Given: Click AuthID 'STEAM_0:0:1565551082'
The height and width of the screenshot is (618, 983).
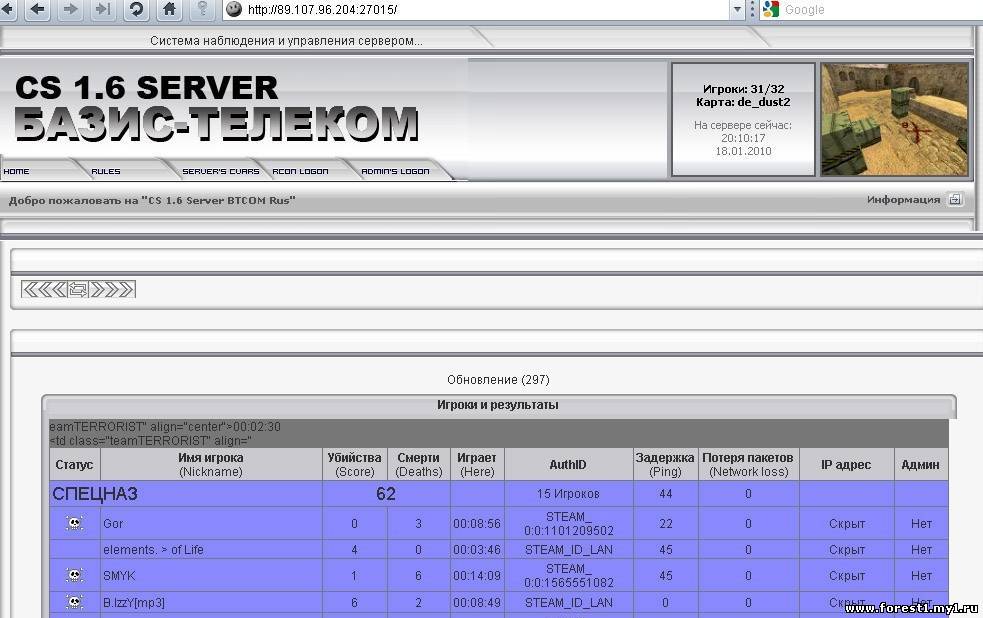Looking at the screenshot, I should [x=569, y=575].
